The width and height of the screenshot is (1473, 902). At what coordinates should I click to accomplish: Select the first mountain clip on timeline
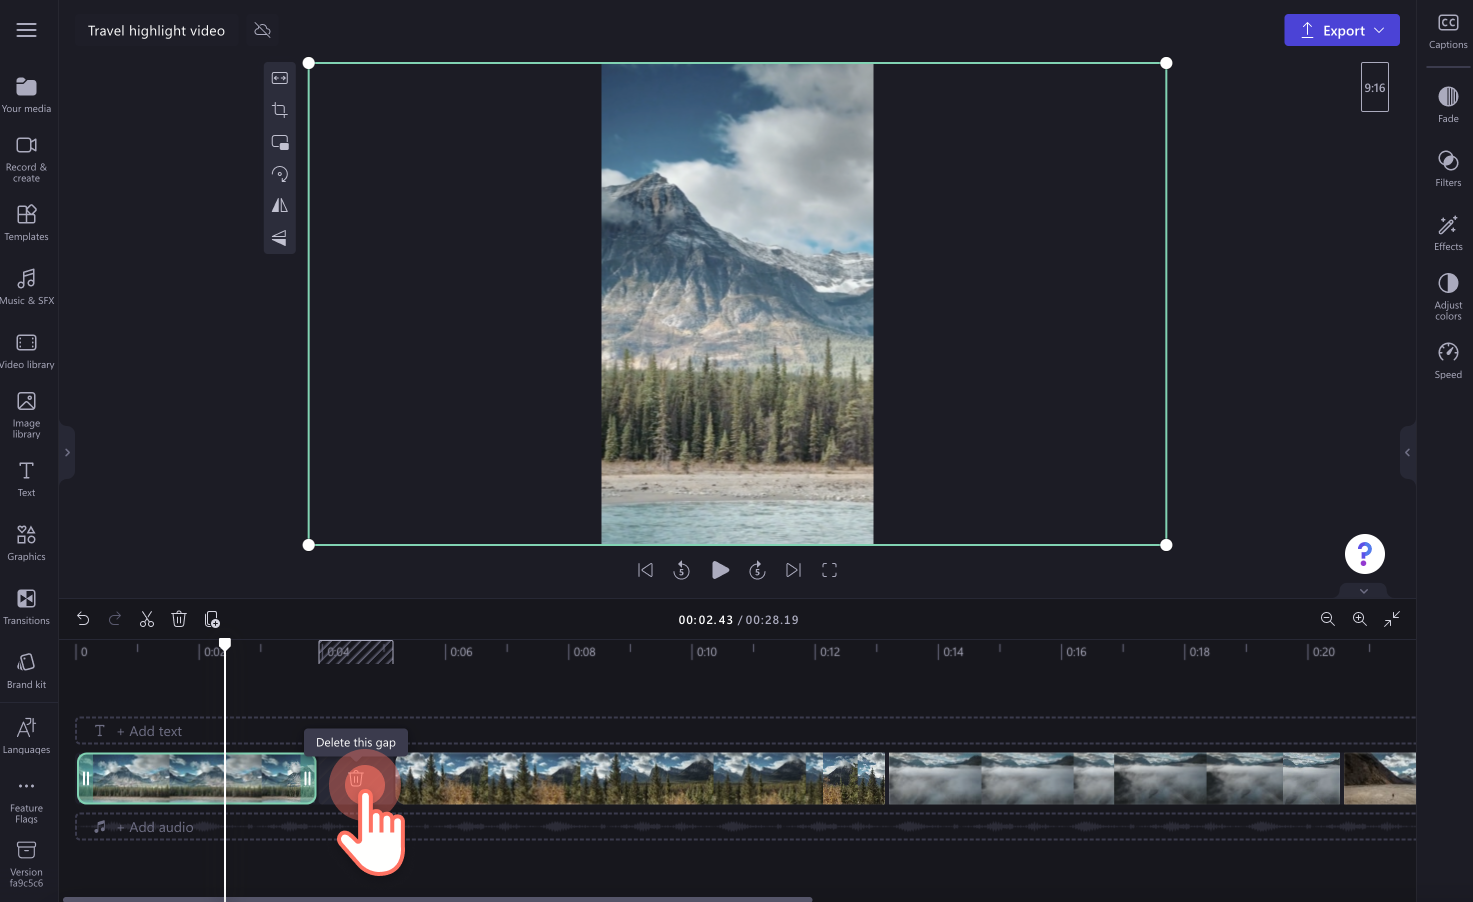pos(197,779)
